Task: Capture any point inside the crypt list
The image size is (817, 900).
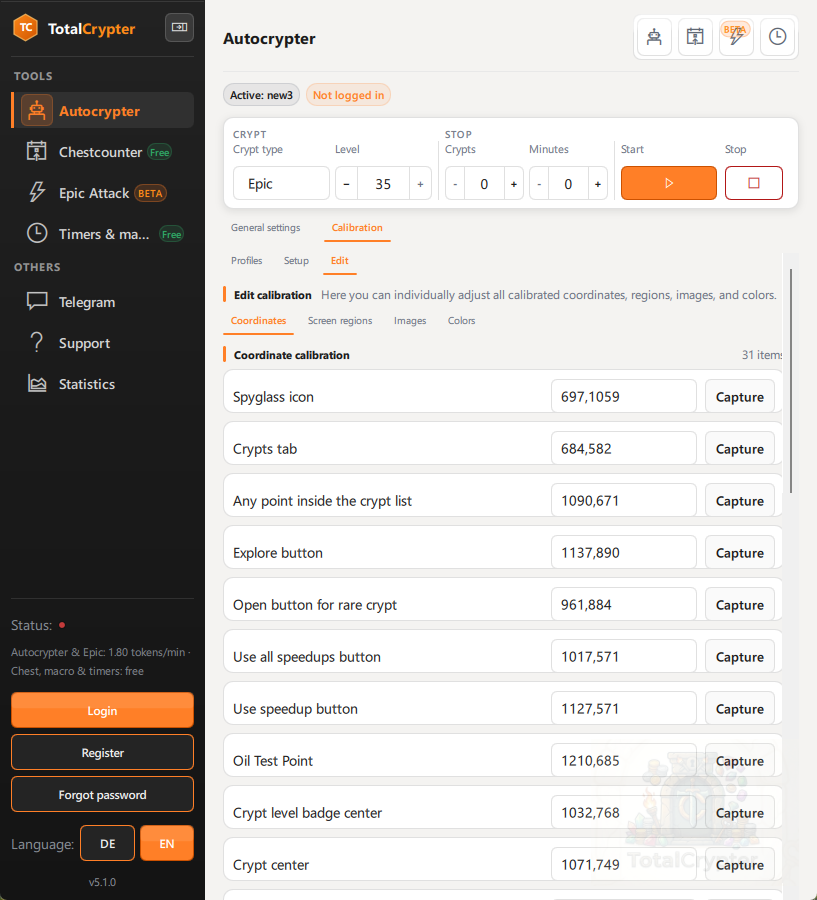Action: click(739, 501)
